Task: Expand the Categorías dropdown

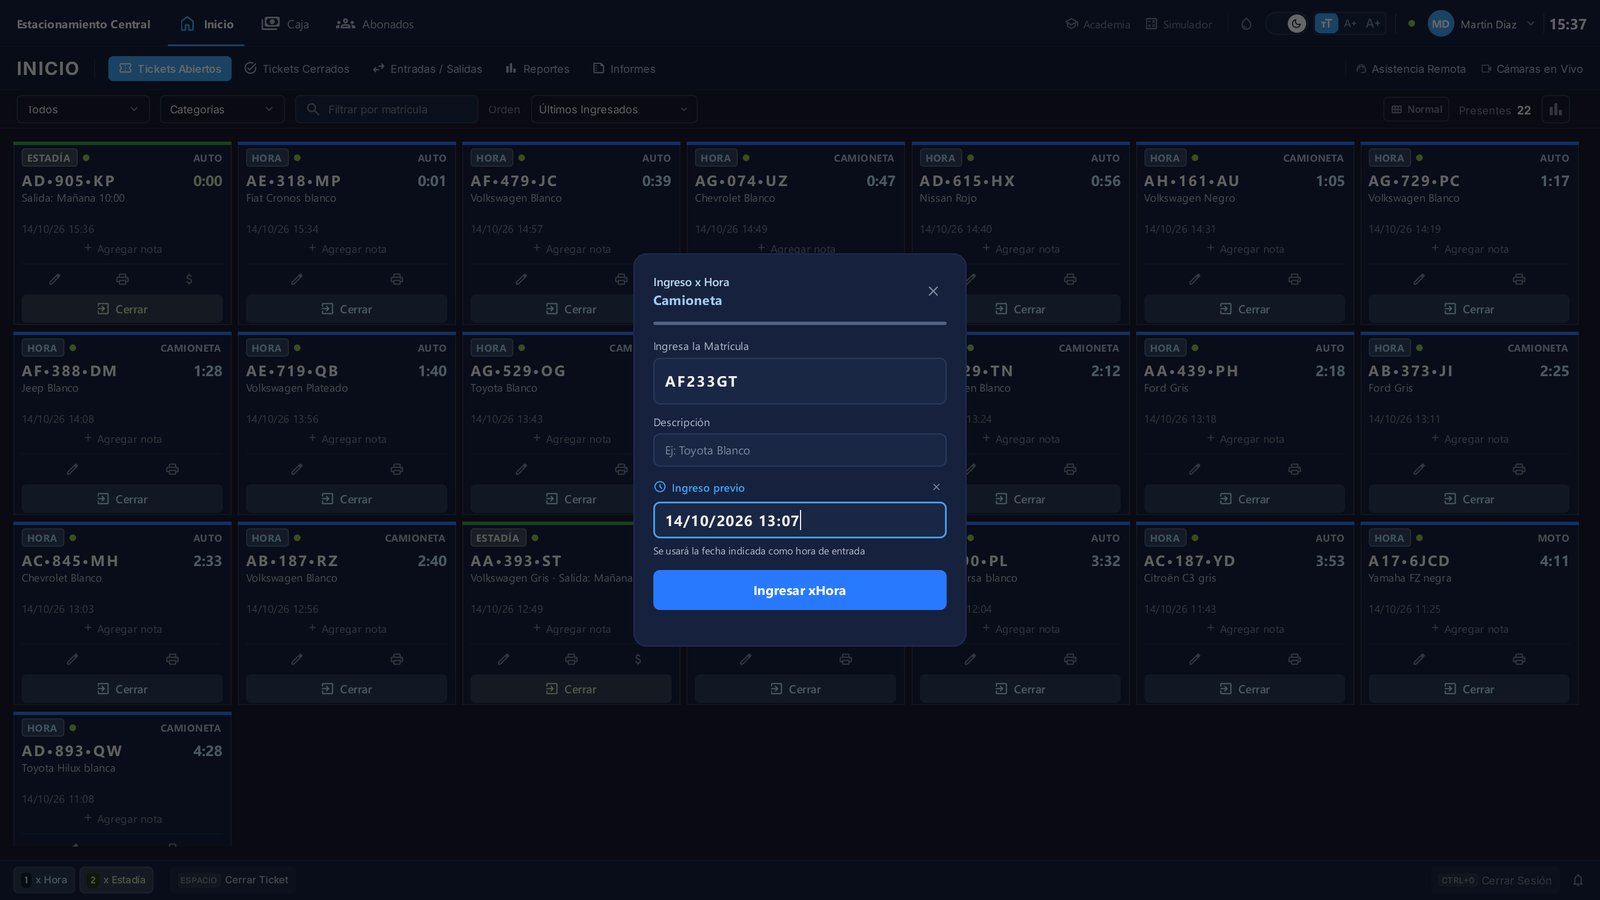Action: click(222, 109)
